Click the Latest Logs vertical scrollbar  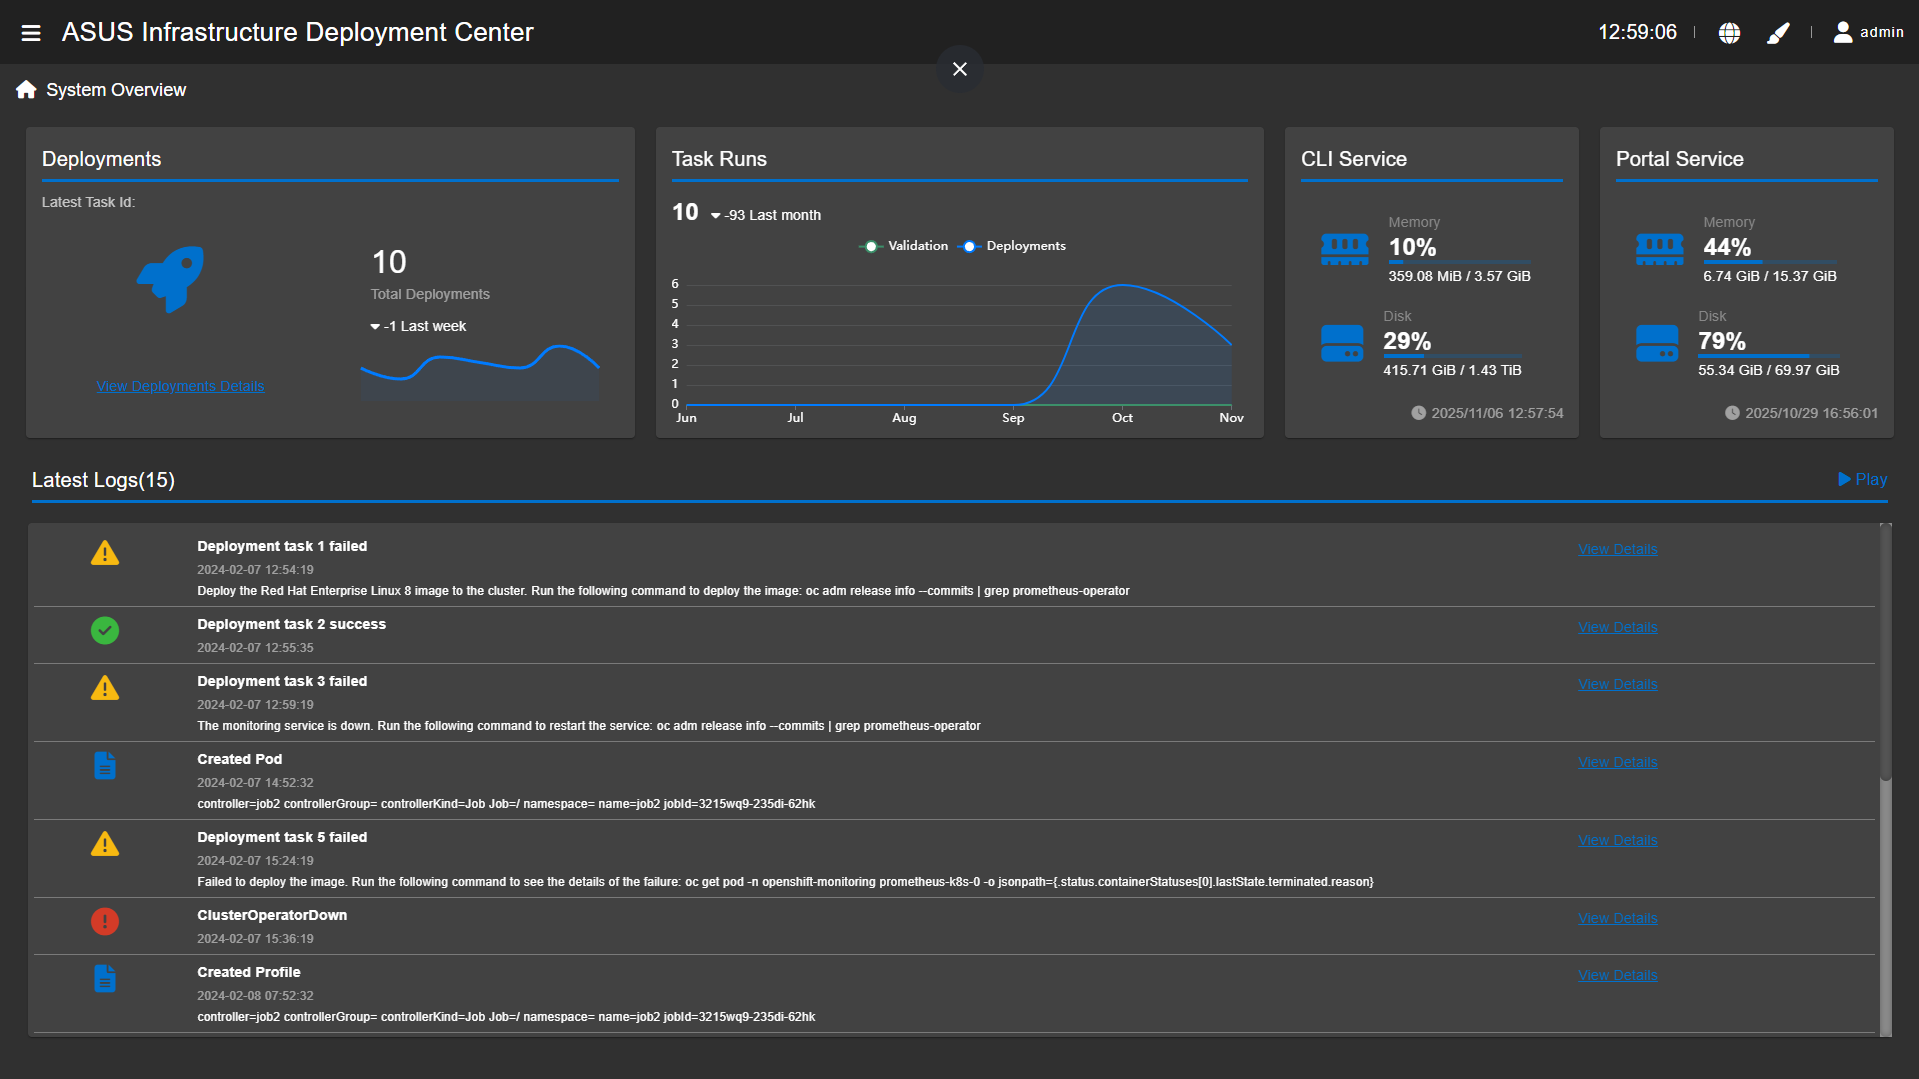[x=1885, y=650]
